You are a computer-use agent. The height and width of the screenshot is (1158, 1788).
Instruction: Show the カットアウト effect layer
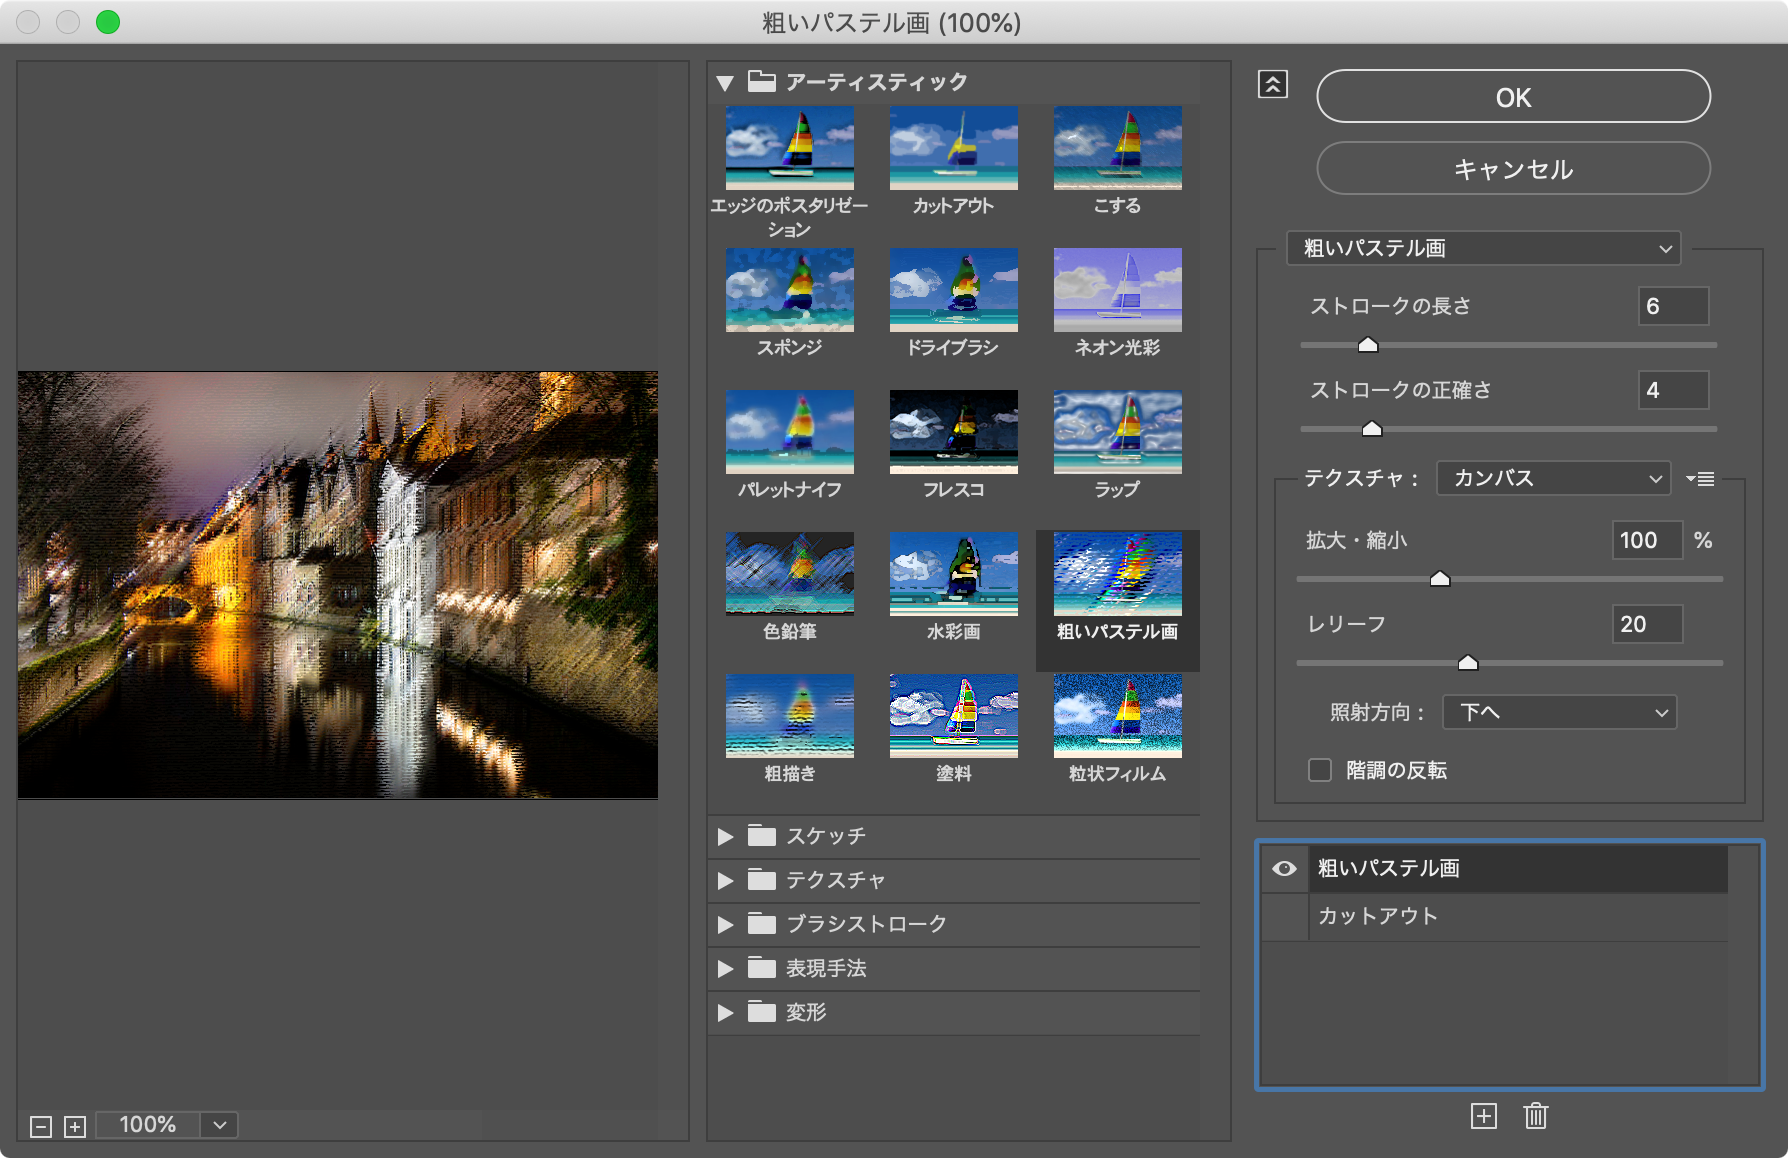pyautogui.click(x=1284, y=915)
